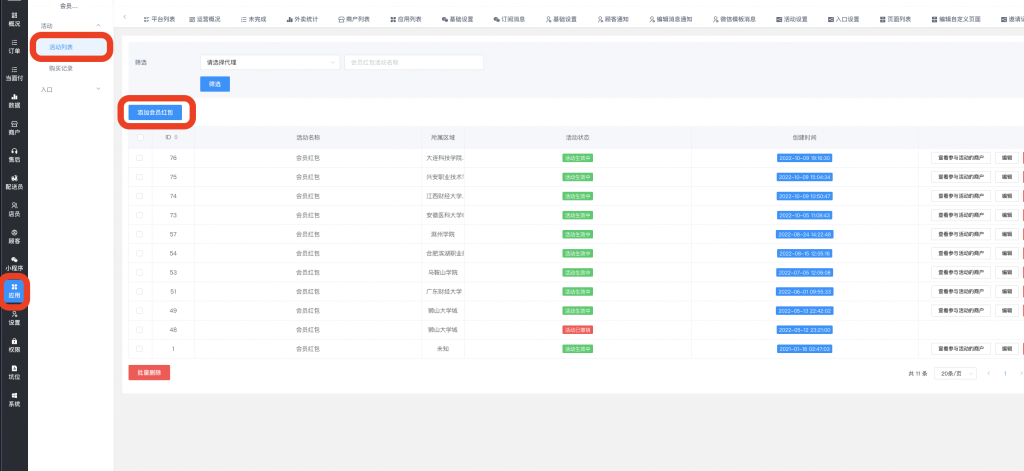This screenshot has height=471, width=1024.
Task: Tick the select-all checkbox in table header
Action: pos(139,137)
